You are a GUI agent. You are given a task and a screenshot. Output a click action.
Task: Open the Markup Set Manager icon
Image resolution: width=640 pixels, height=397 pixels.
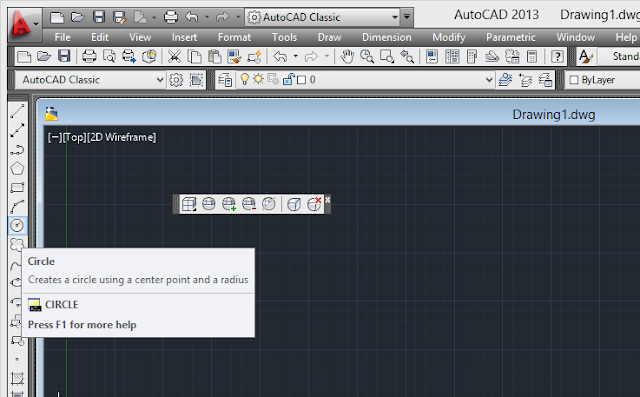[512, 56]
